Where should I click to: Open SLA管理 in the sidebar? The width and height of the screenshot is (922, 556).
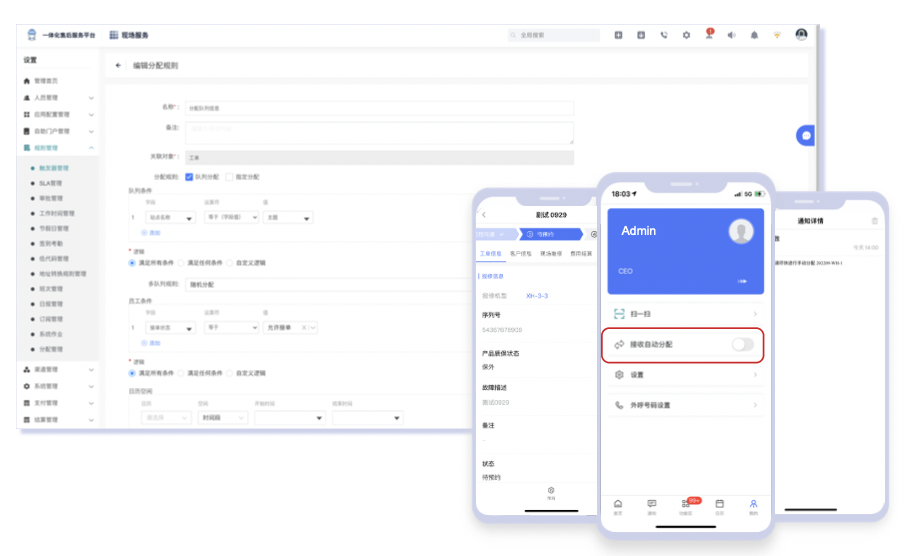click(x=50, y=183)
